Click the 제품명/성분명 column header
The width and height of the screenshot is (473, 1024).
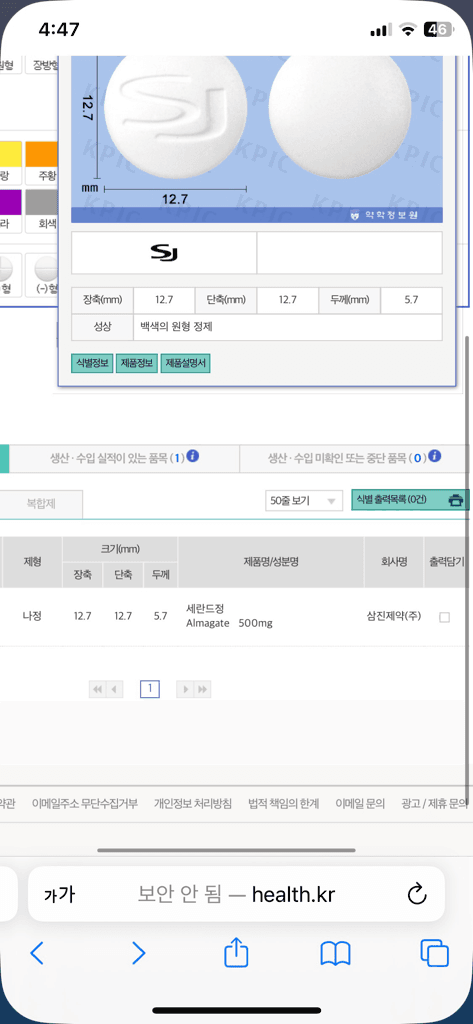pyautogui.click(x=270, y=562)
